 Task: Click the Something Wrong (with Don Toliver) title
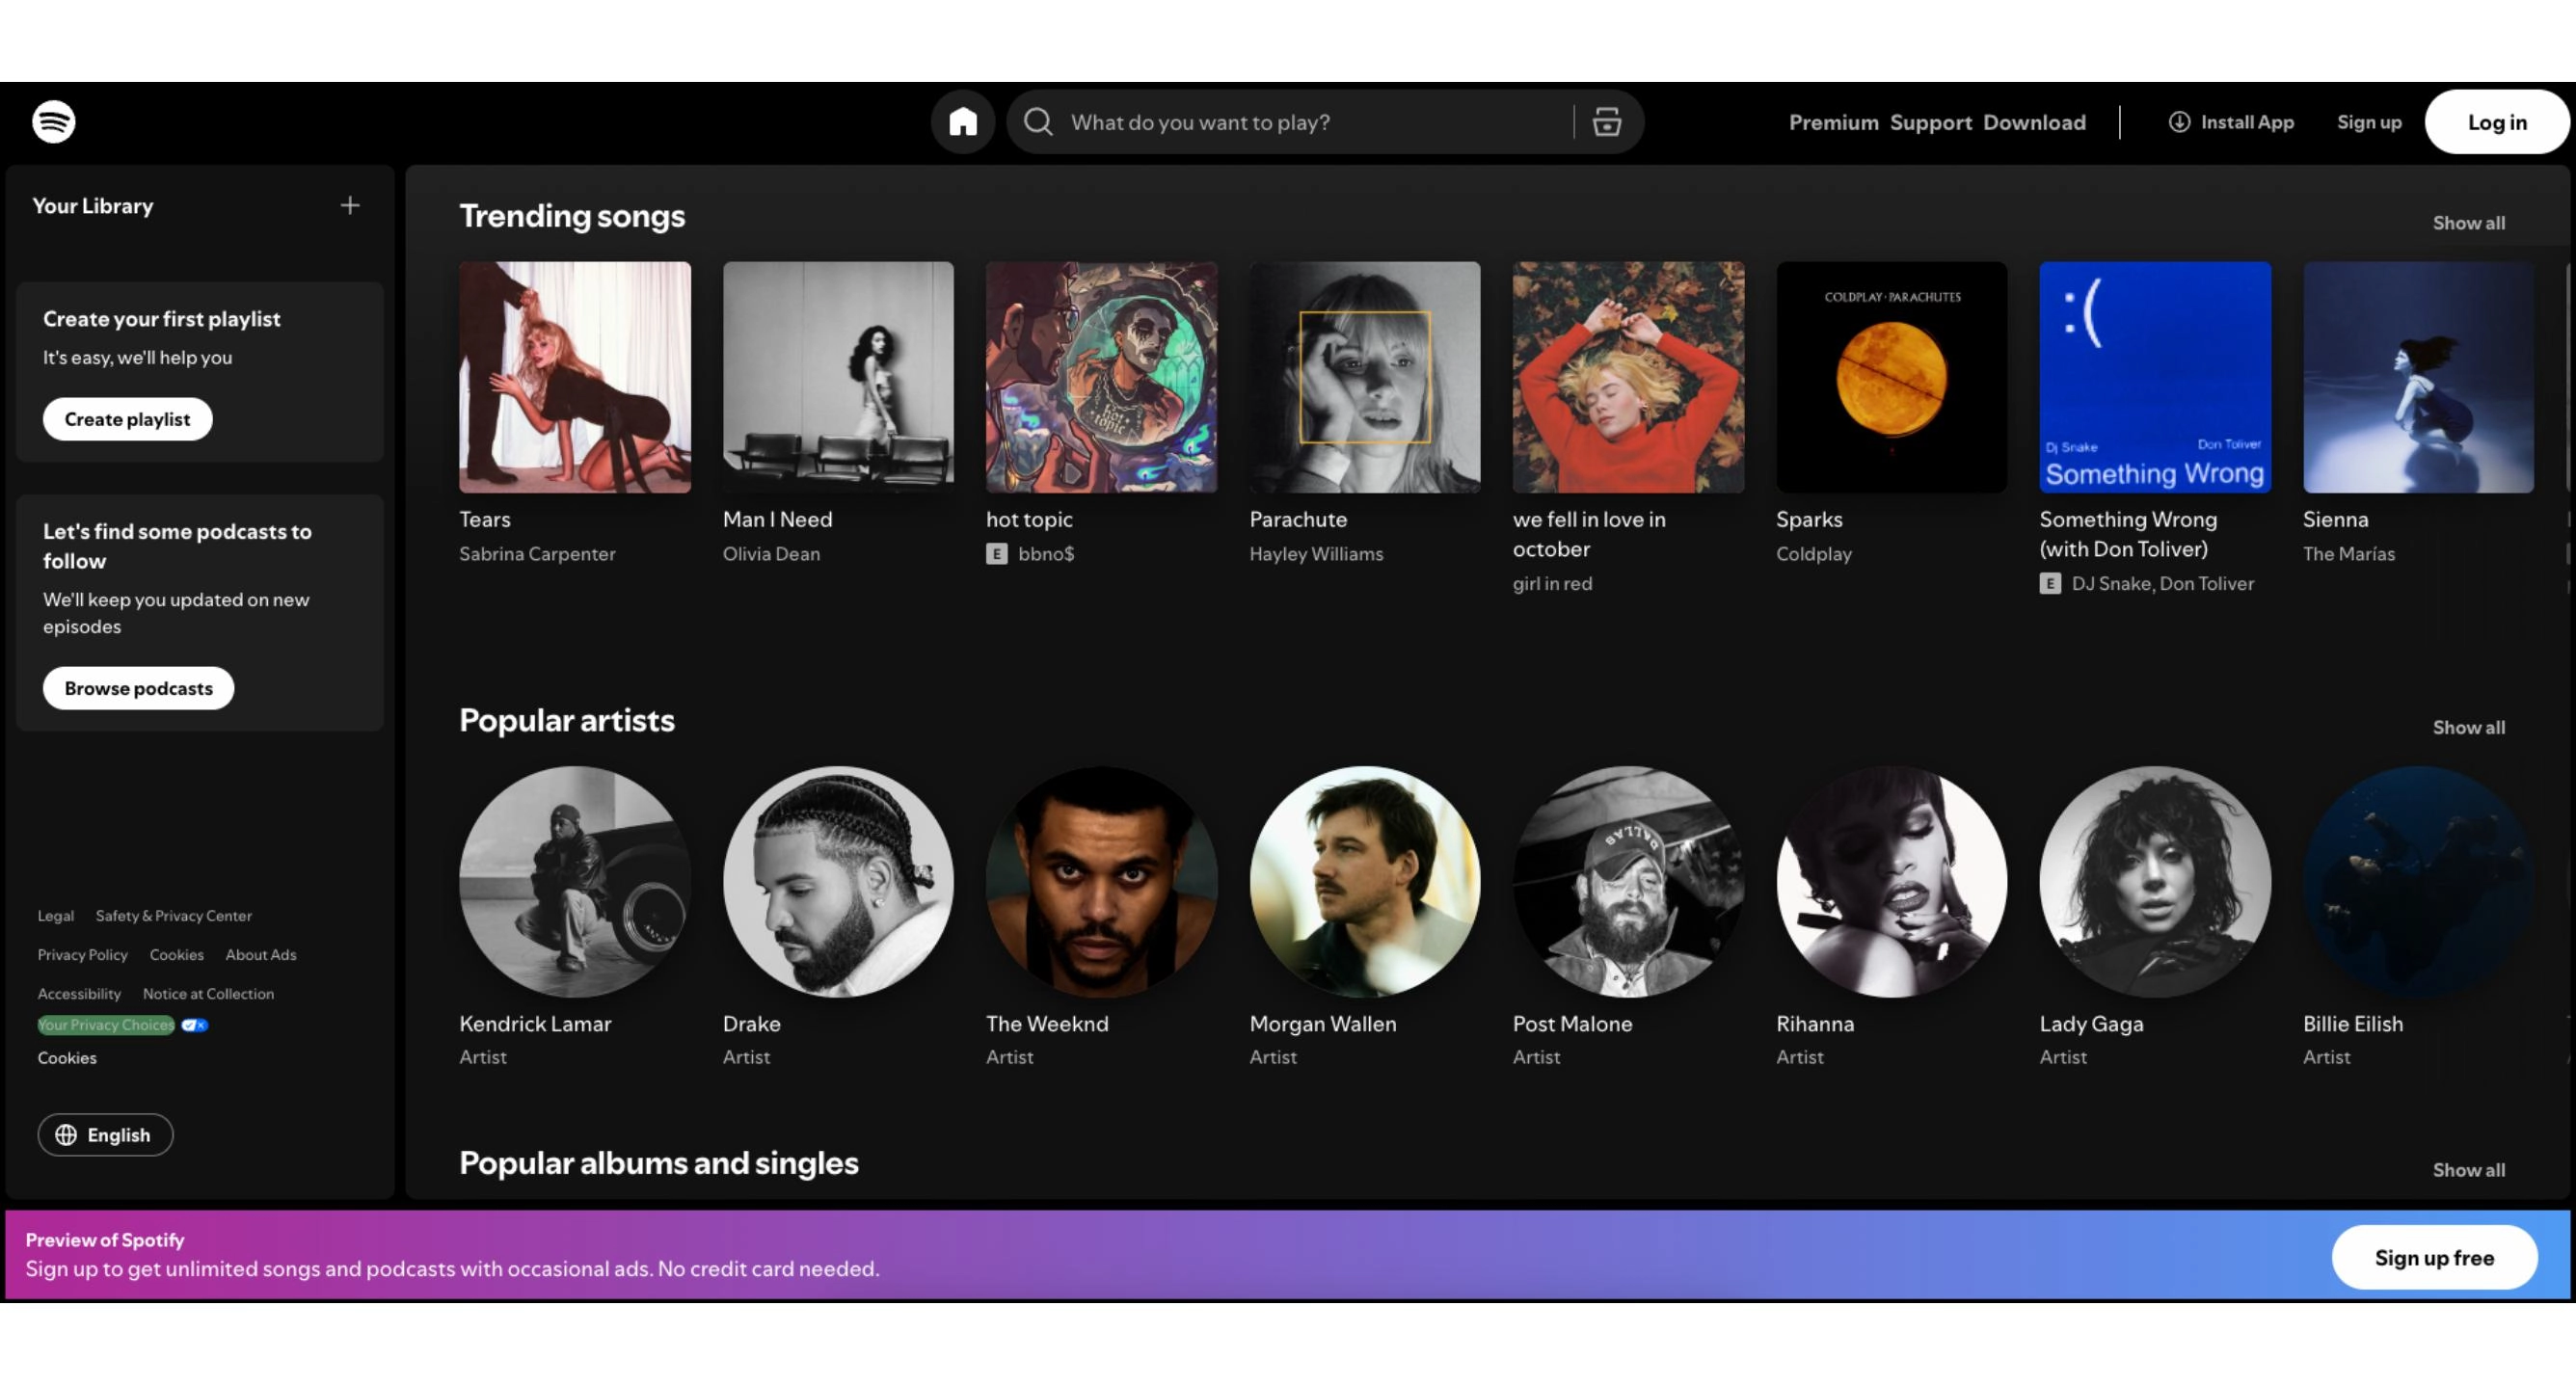tap(2128, 534)
